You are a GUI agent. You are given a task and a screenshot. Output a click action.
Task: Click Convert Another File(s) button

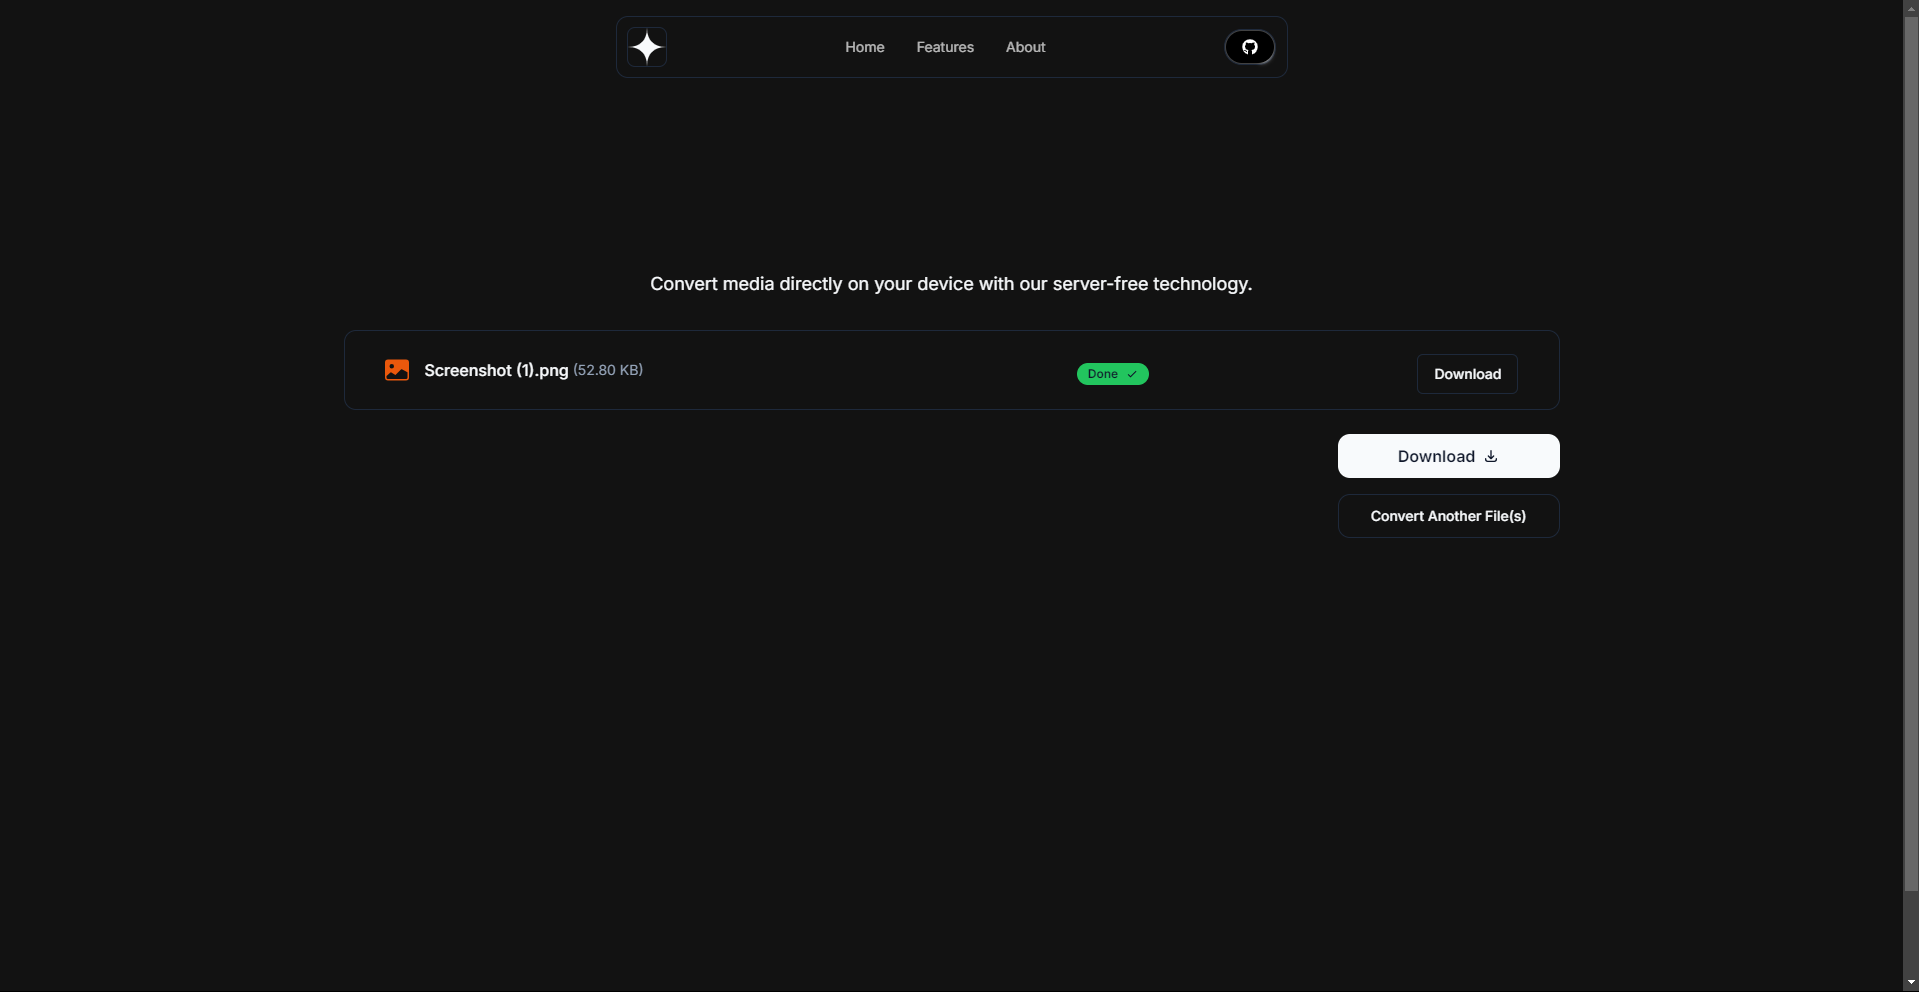(1448, 516)
